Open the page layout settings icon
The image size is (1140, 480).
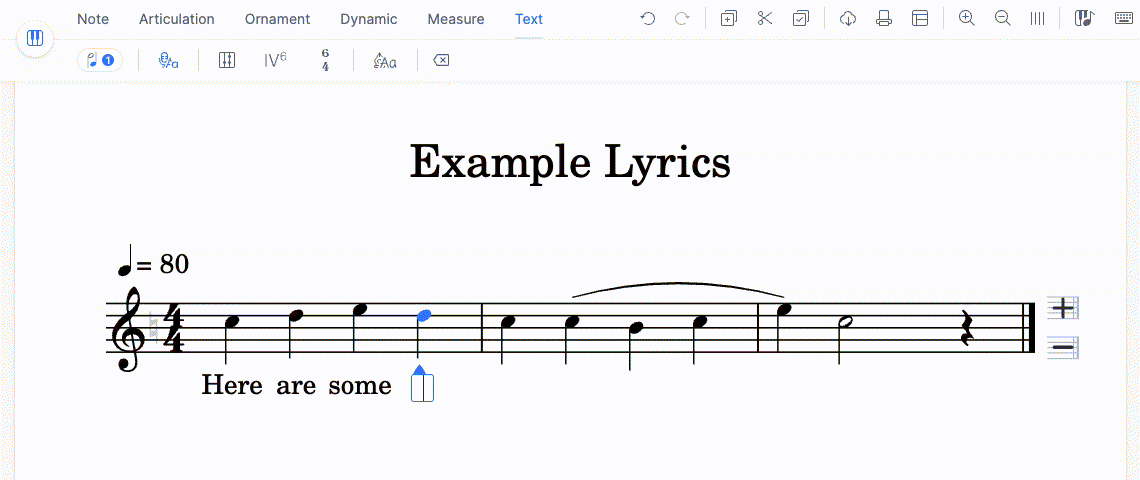(x=920, y=19)
